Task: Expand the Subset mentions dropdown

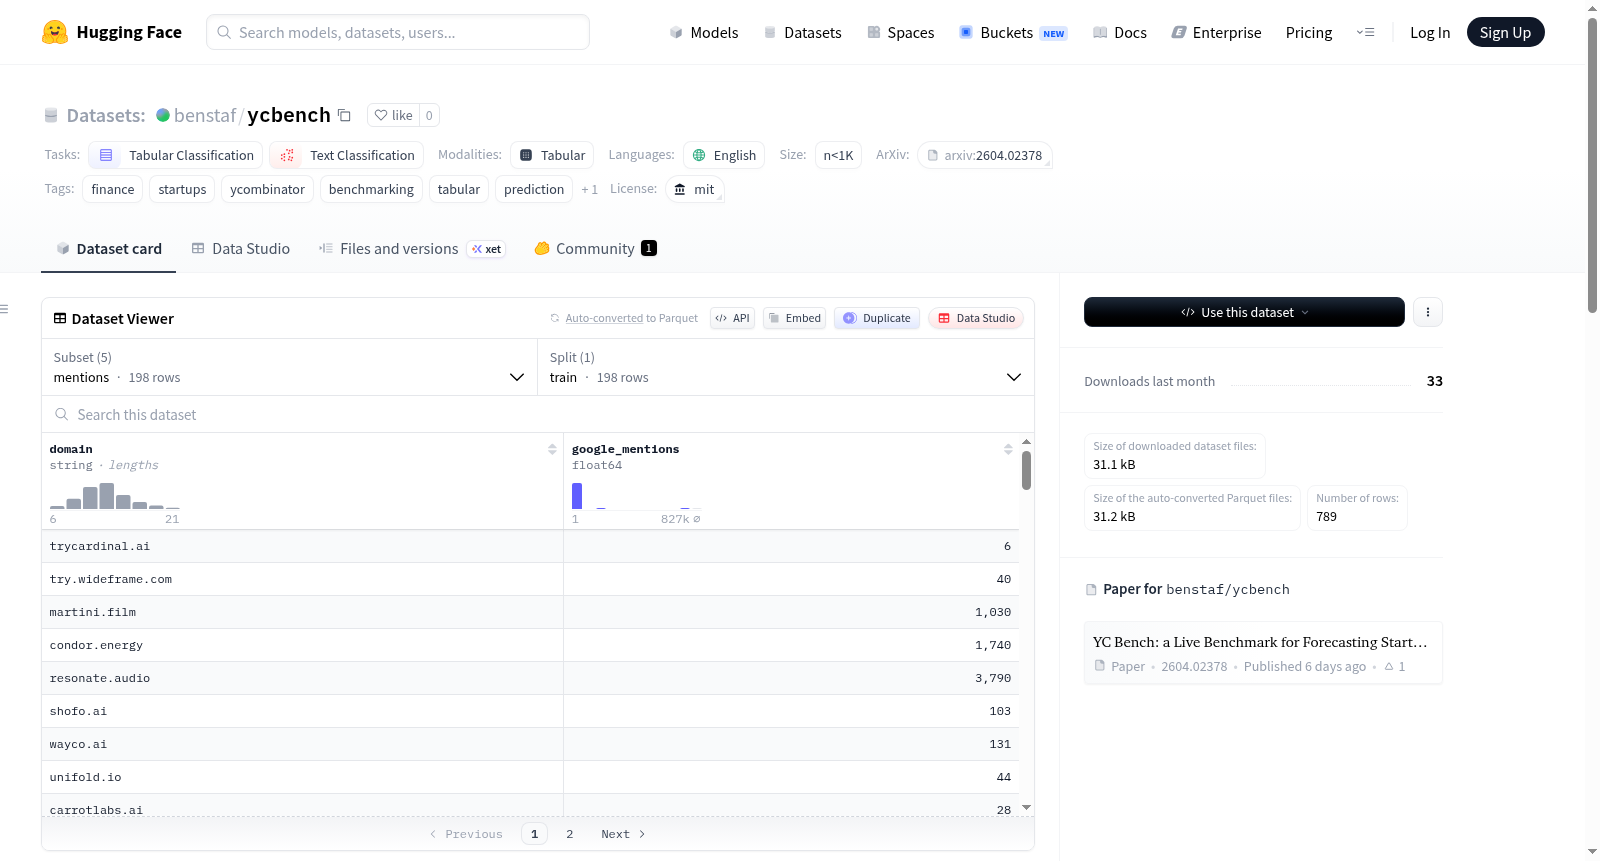Action: pos(289,367)
